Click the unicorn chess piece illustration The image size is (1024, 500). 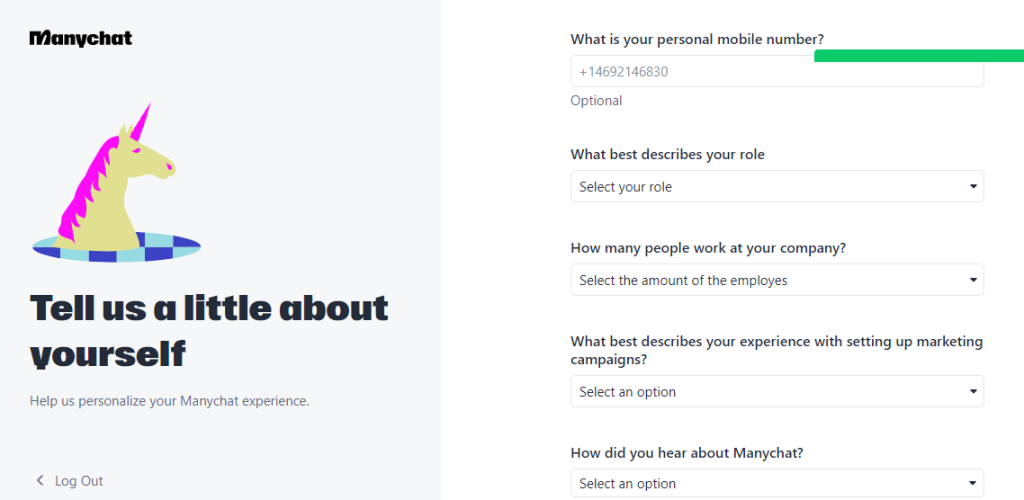point(116,182)
